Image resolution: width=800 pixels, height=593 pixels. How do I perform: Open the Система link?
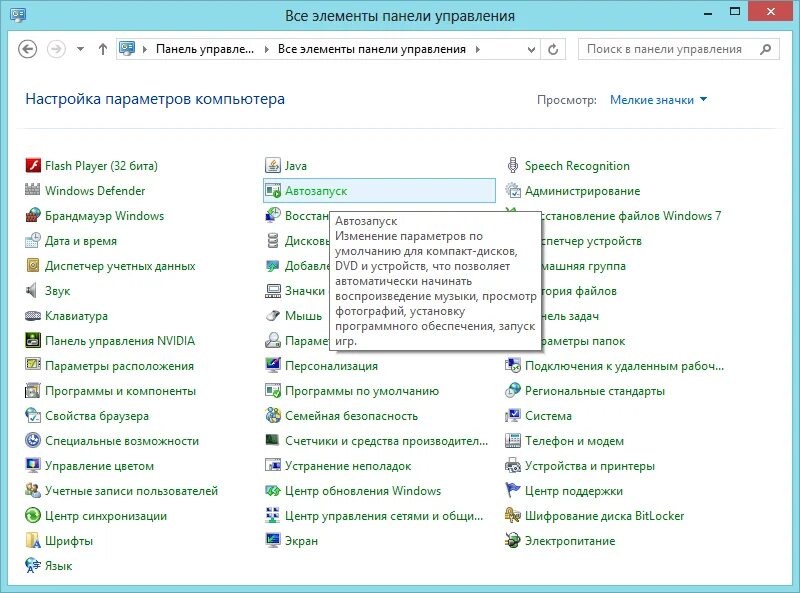tap(548, 416)
